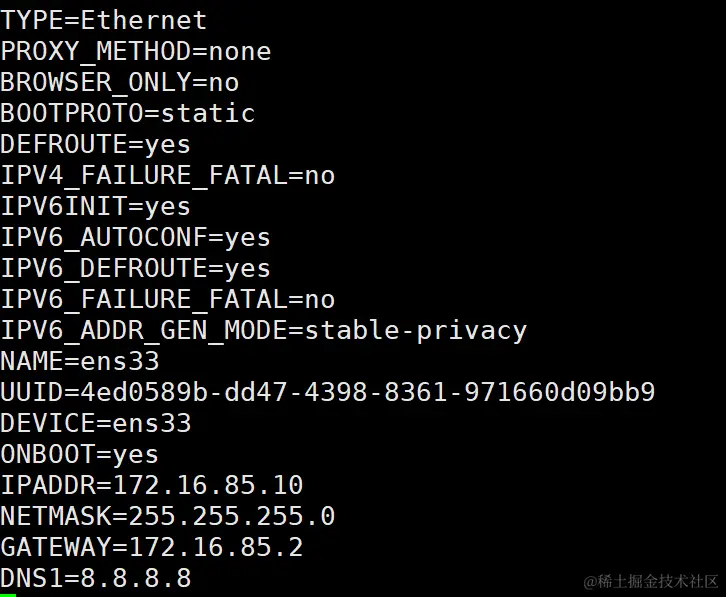The width and height of the screenshot is (726, 597).
Task: Click the stable-privacy value
Action: point(416,330)
